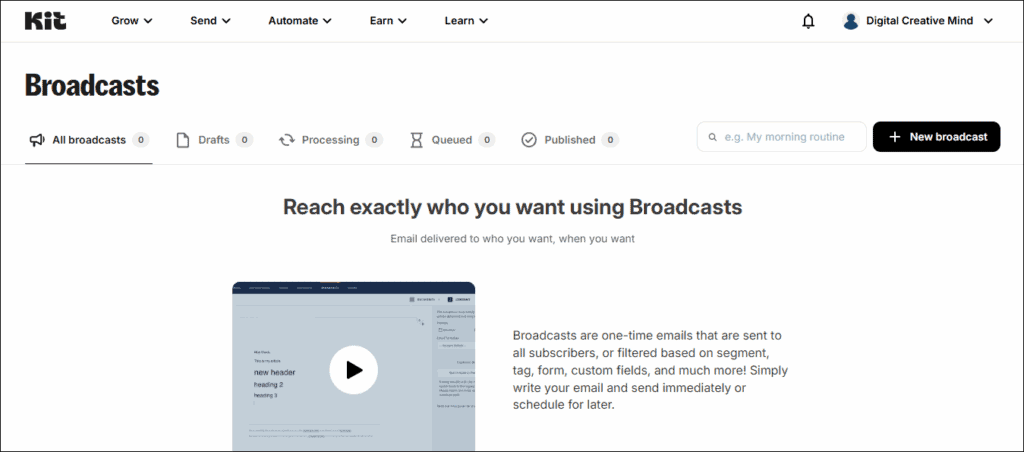The image size is (1024, 452).
Task: Click the video tutorial thumbnail
Action: pyautogui.click(x=353, y=366)
